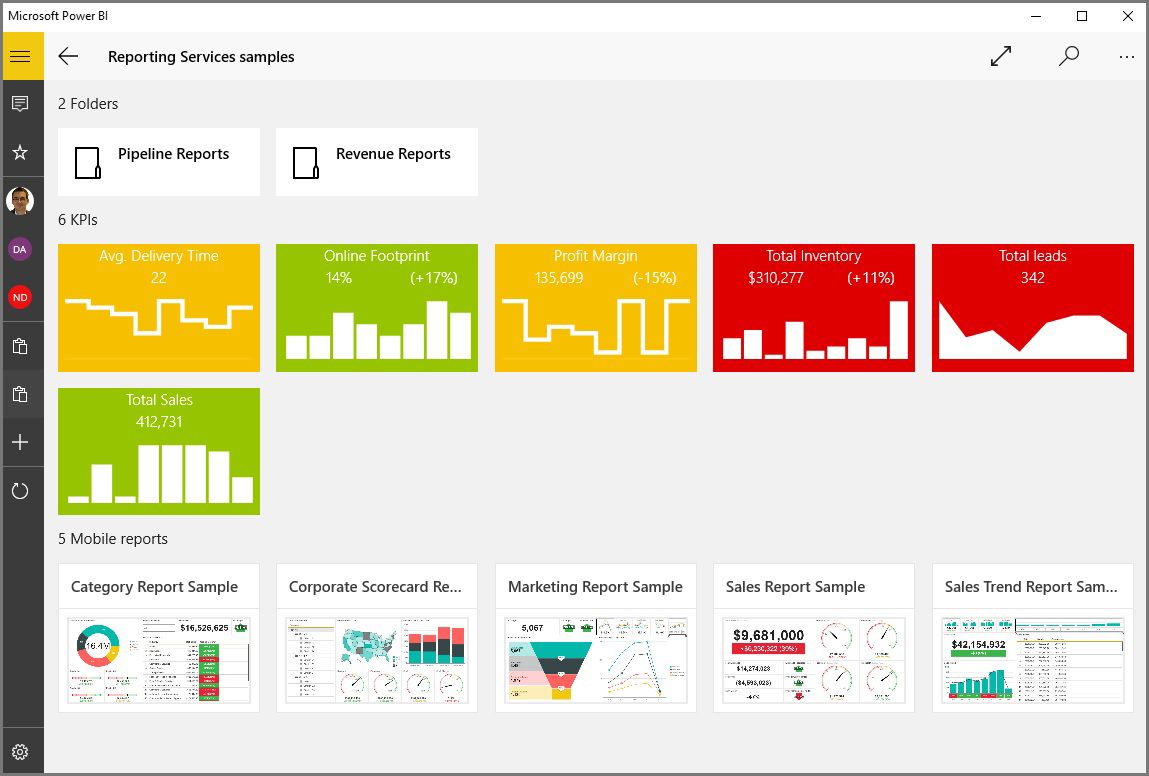Viewport: 1149px width, 776px height.
Task: Open the more options ellipsis menu
Action: coord(1127,57)
